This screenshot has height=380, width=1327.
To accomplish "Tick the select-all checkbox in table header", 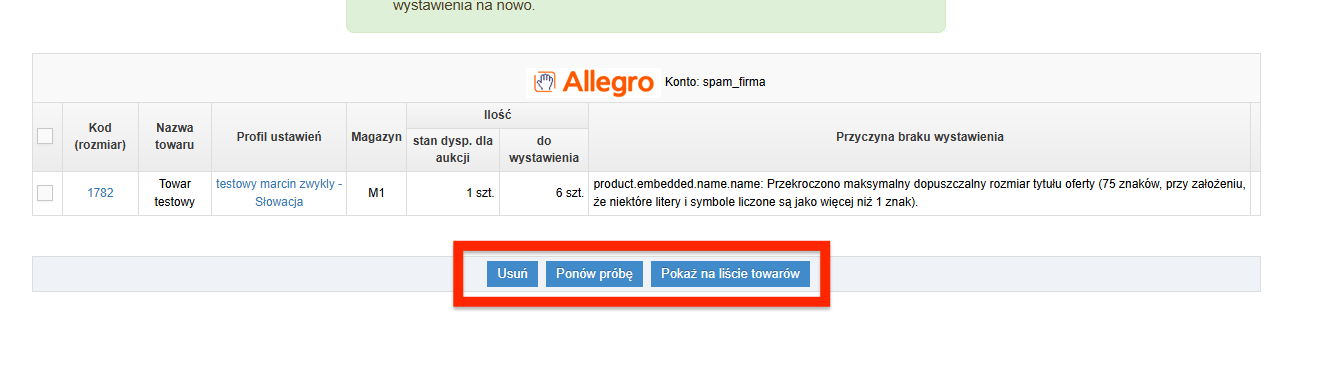I will point(45,136).
